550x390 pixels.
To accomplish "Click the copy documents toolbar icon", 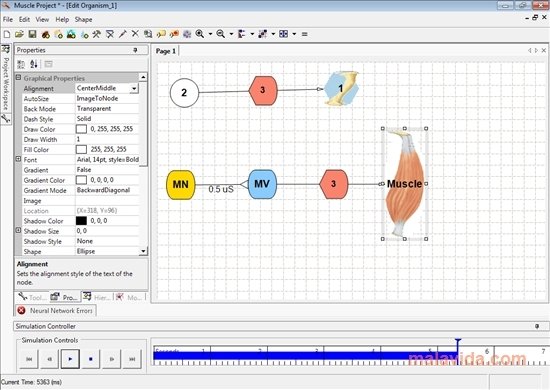I will point(148,34).
